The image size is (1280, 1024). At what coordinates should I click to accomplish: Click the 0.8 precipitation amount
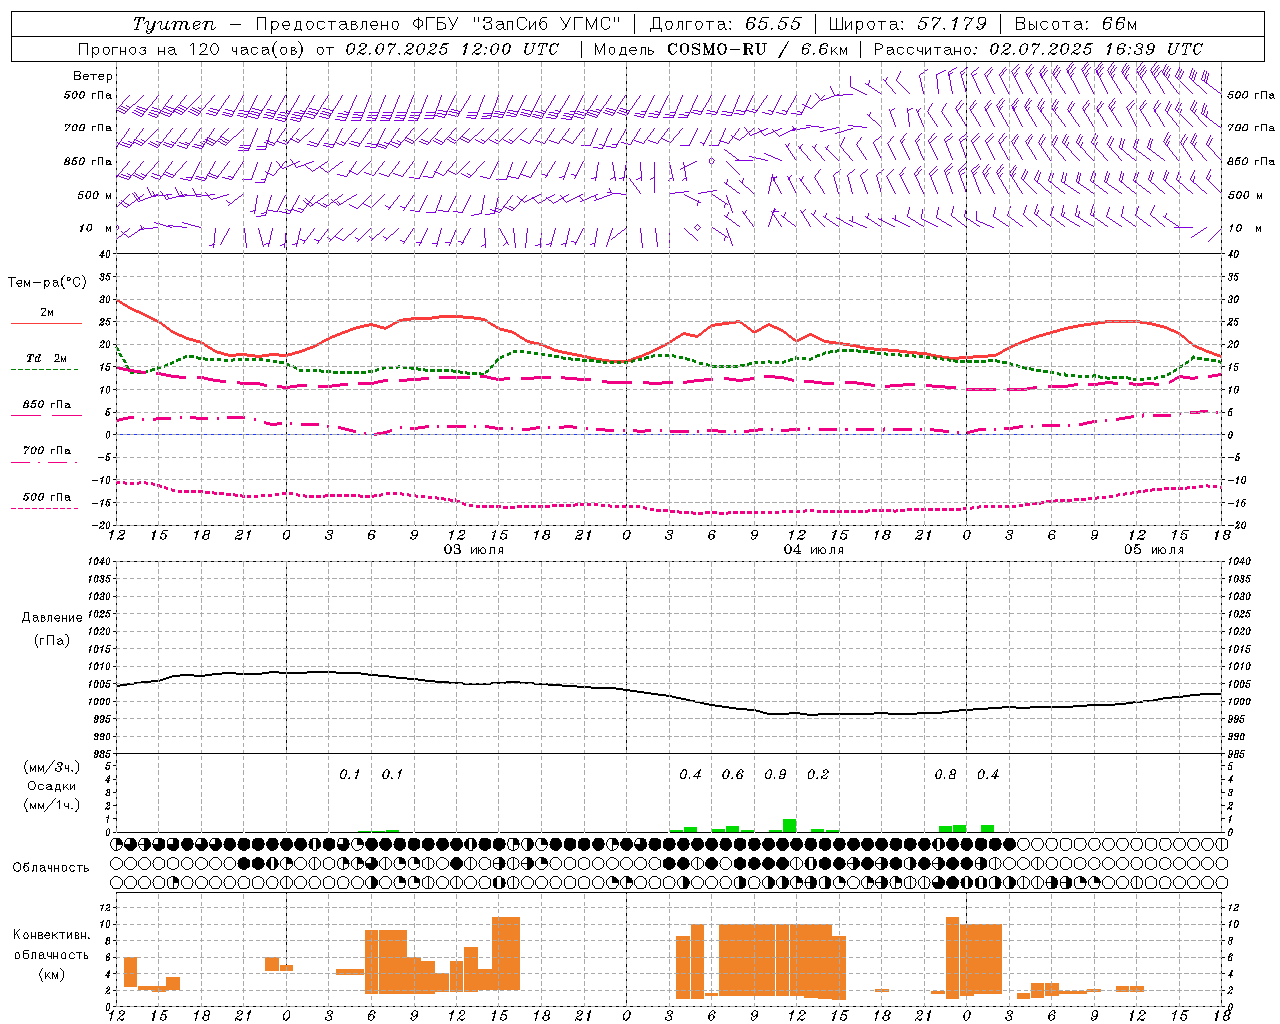tap(945, 775)
